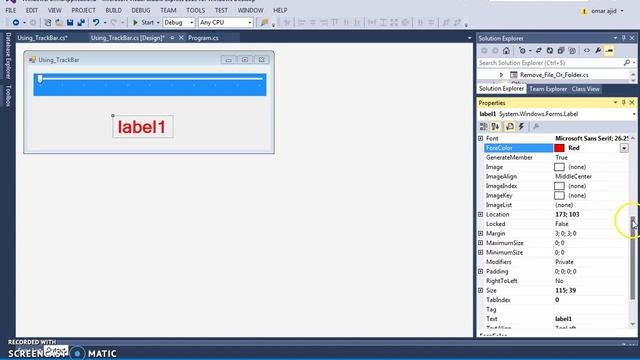
Task: Open the Debug configuration dropdown
Action: coord(191,22)
